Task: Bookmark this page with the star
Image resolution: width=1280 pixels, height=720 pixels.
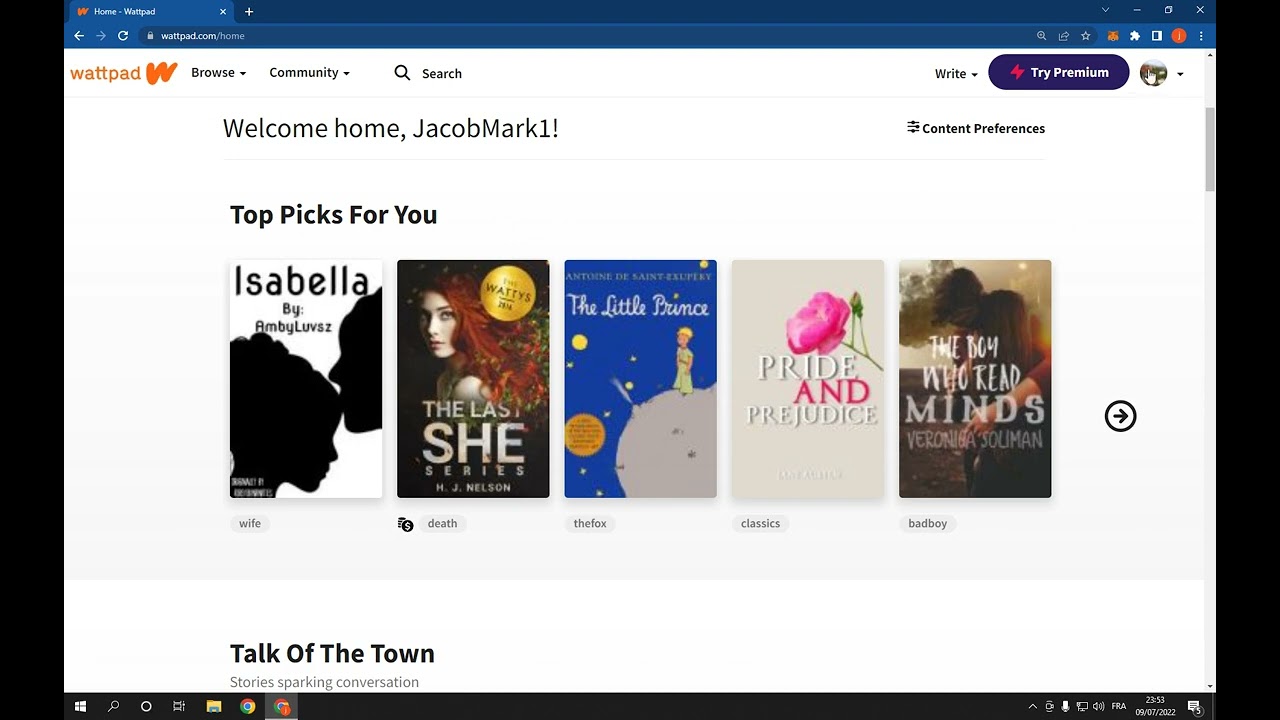Action: pos(1086,36)
